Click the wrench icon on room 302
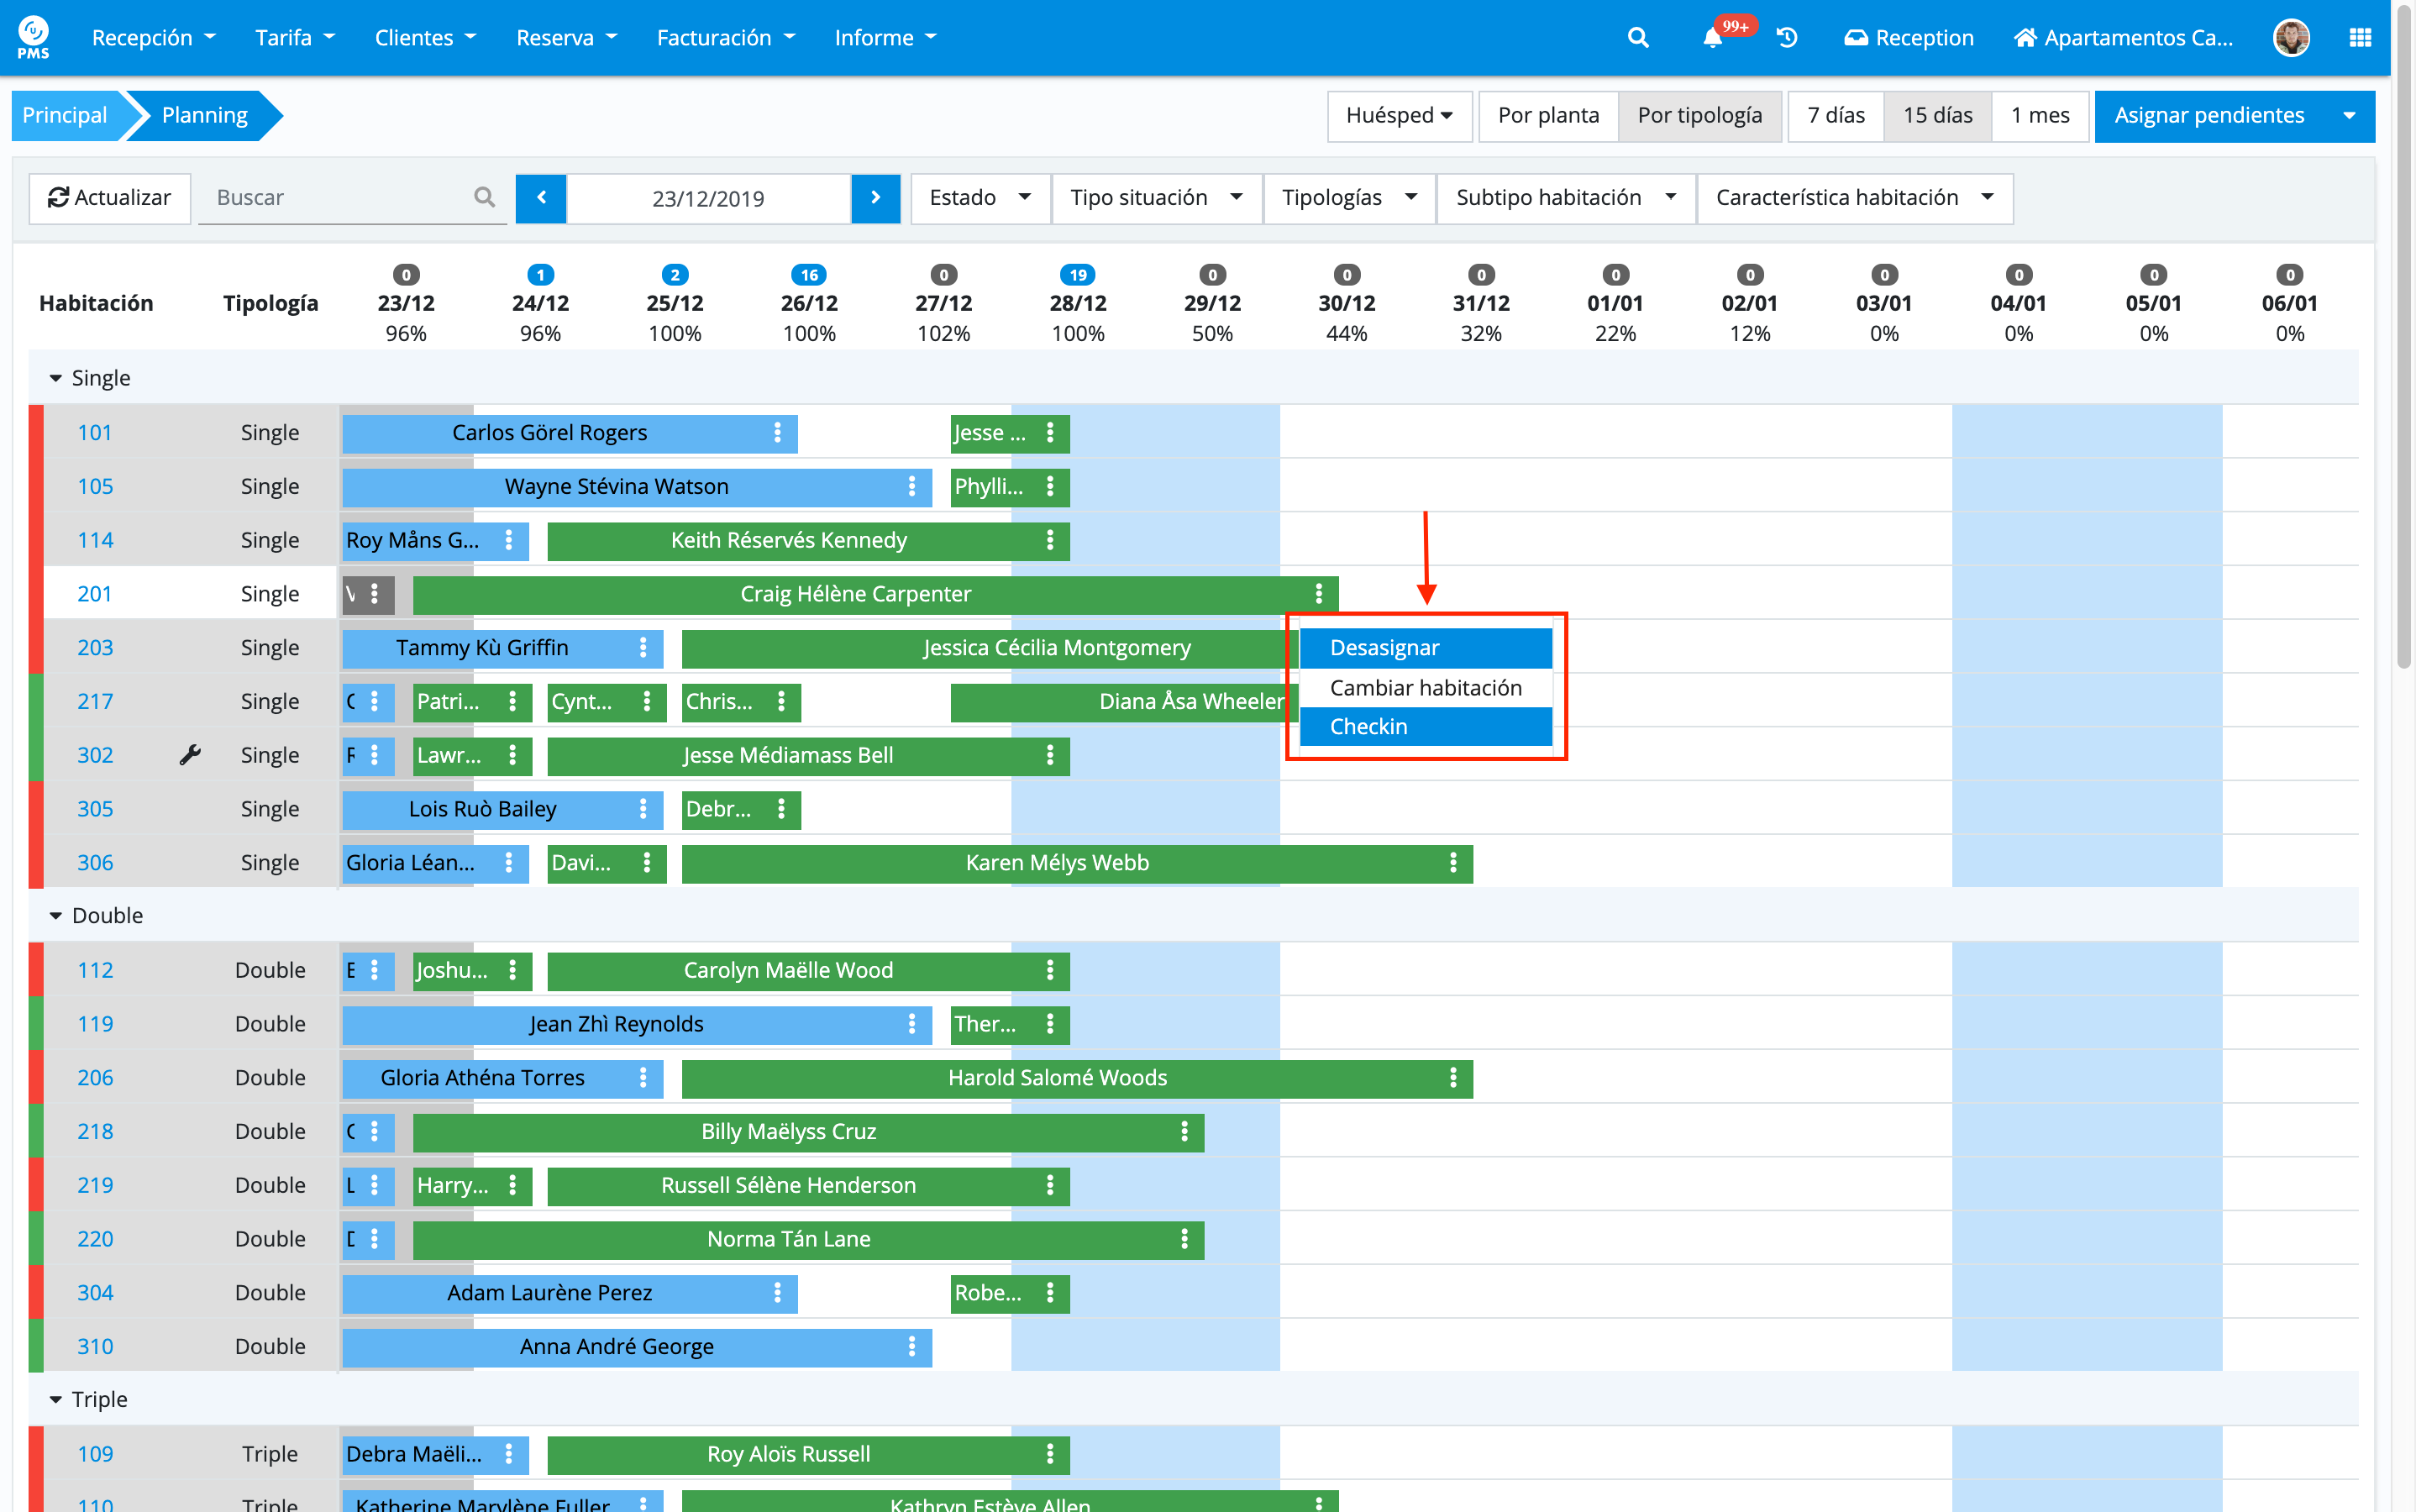The height and width of the screenshot is (1512, 2416). [190, 755]
